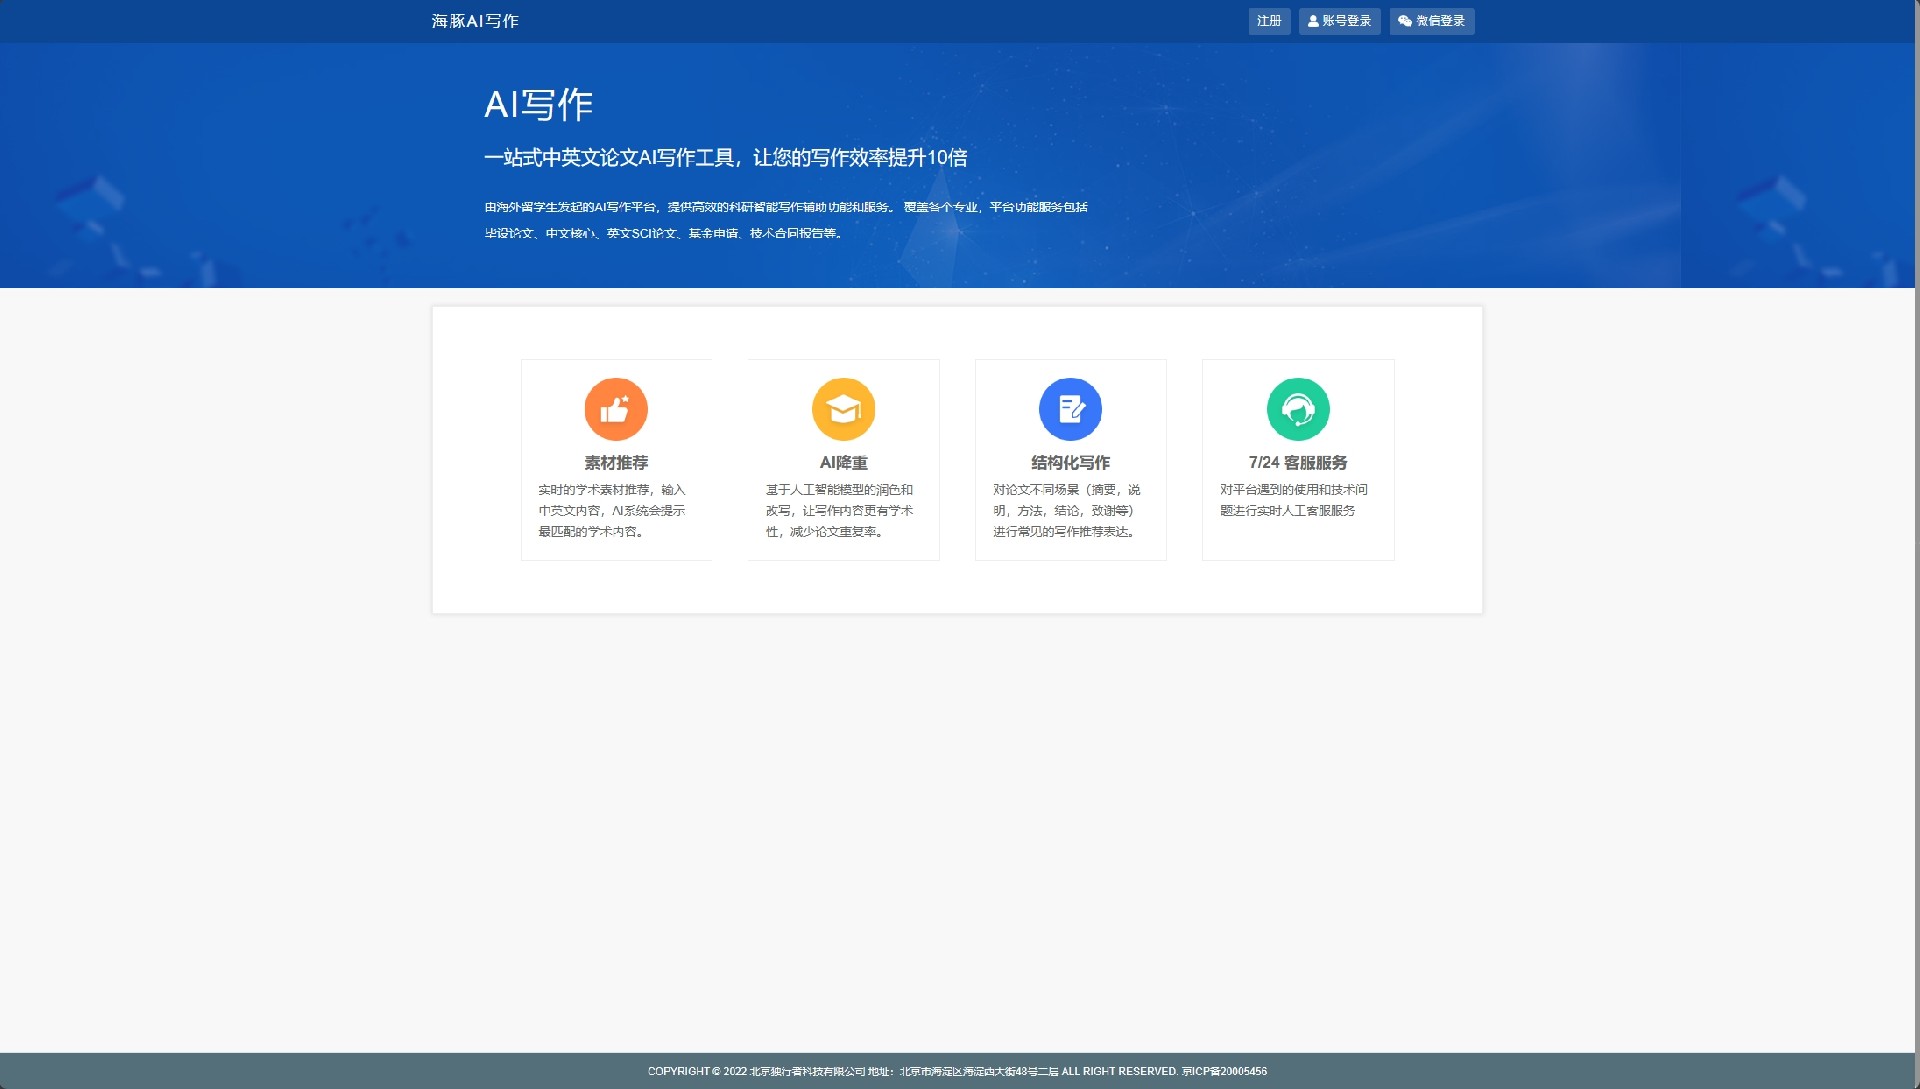Viewport: 1920px width, 1089px height.
Task: Select the 素材推荐 card
Action: [615, 460]
